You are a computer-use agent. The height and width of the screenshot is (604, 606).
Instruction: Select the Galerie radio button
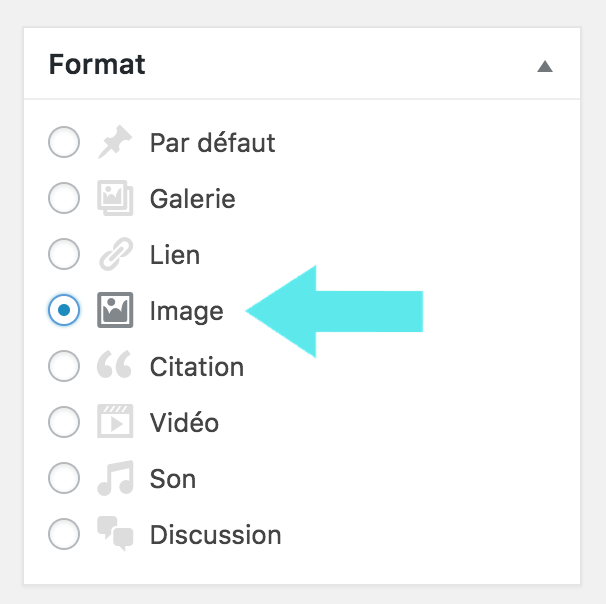coord(64,199)
